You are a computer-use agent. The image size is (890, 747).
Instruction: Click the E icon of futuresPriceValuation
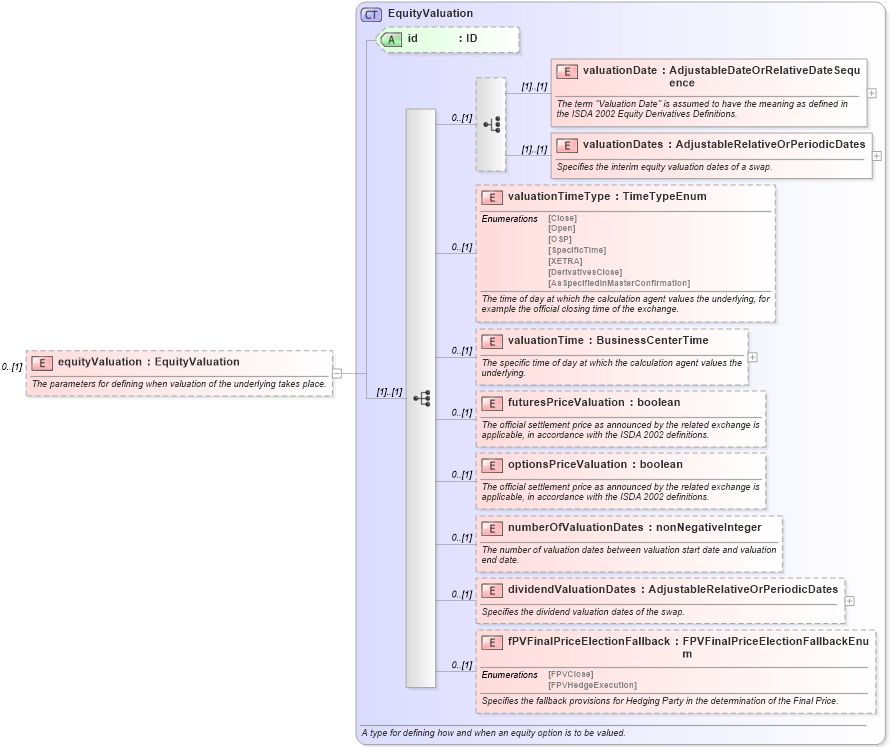click(491, 403)
